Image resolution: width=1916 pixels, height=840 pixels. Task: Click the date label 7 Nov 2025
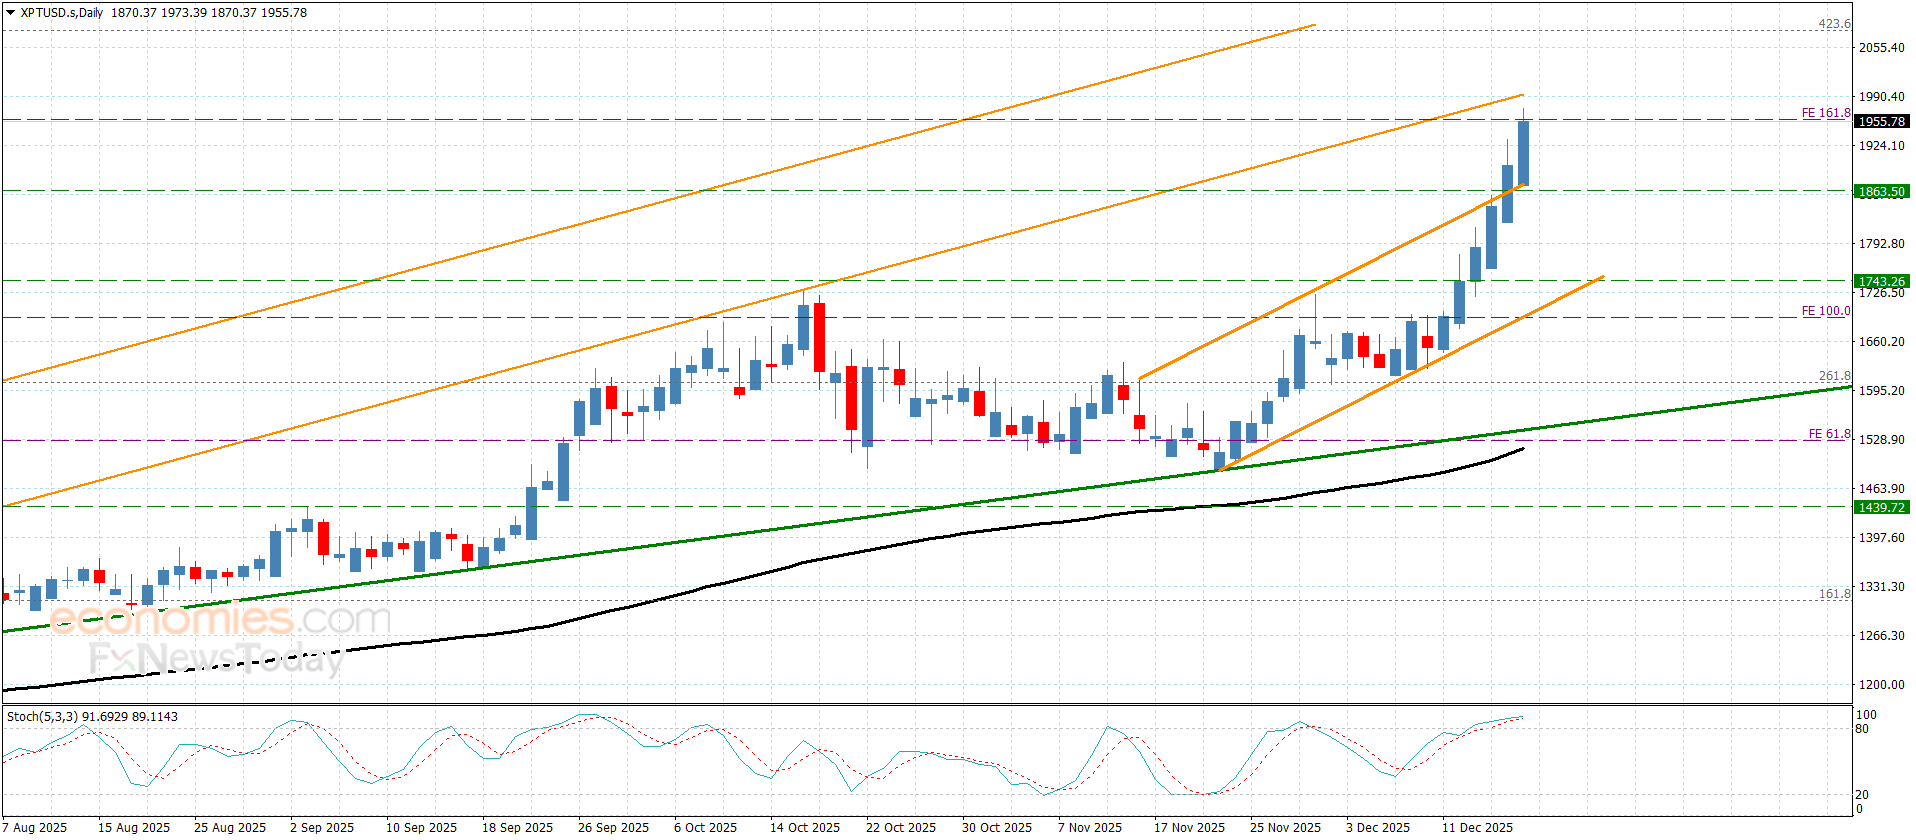1090,827
